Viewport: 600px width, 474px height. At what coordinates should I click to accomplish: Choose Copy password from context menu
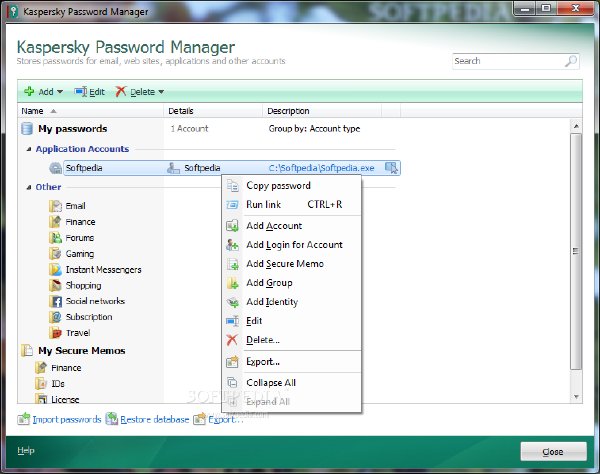click(x=292, y=186)
